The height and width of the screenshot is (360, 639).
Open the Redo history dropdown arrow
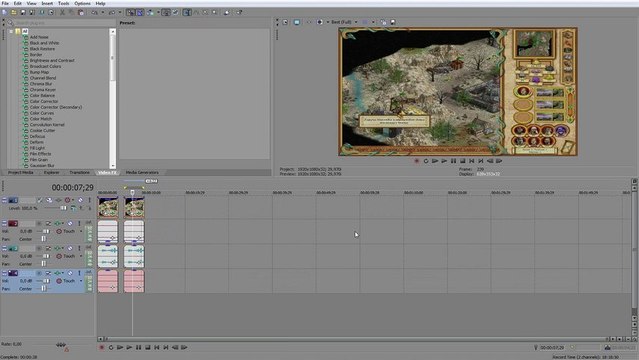(120, 13)
